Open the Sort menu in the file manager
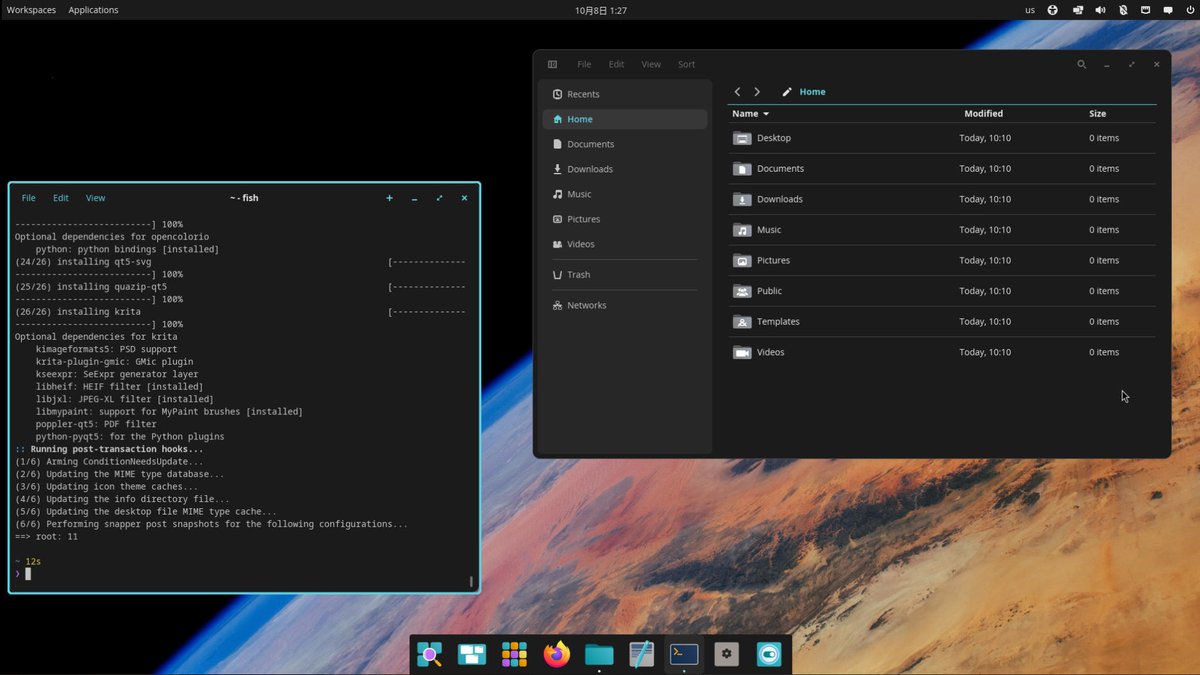This screenshot has height=675, width=1200. (x=686, y=64)
